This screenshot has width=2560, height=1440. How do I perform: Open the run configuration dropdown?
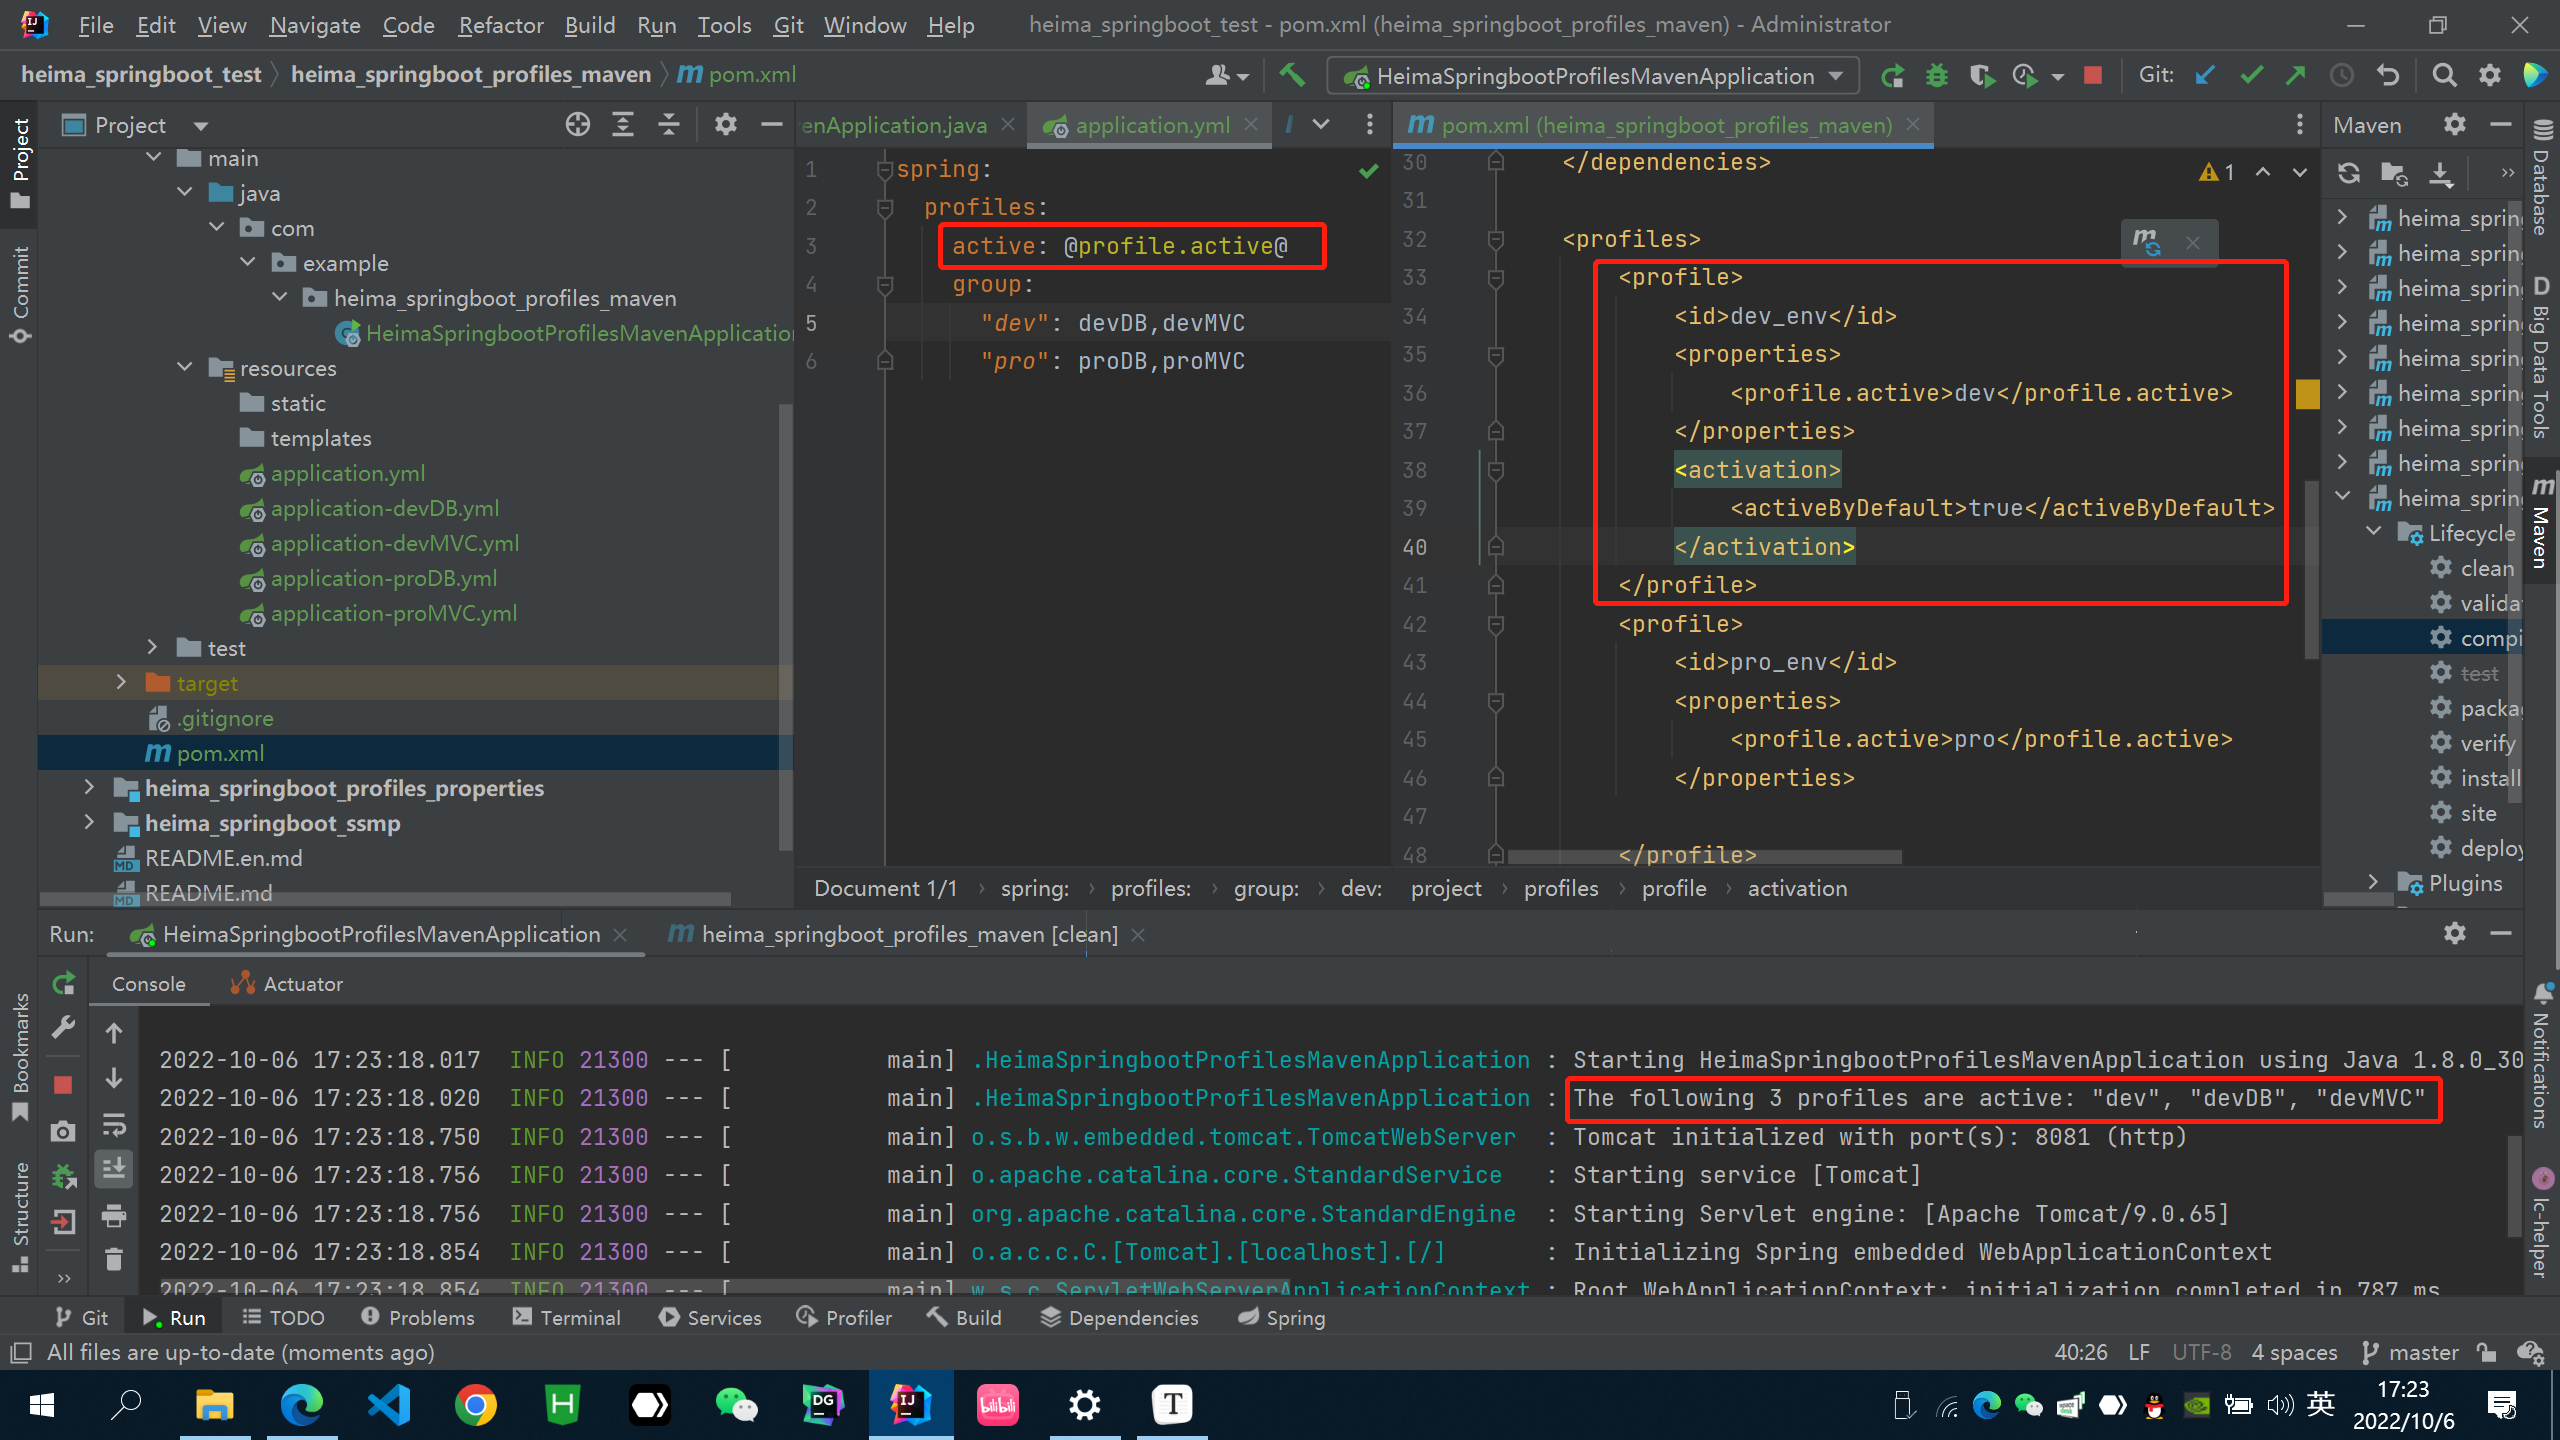click(x=1836, y=76)
